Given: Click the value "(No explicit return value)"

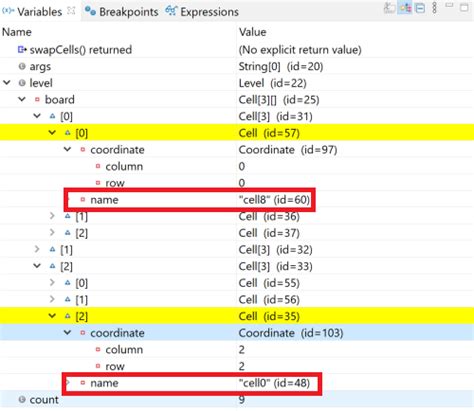Looking at the screenshot, I should 300,50.
